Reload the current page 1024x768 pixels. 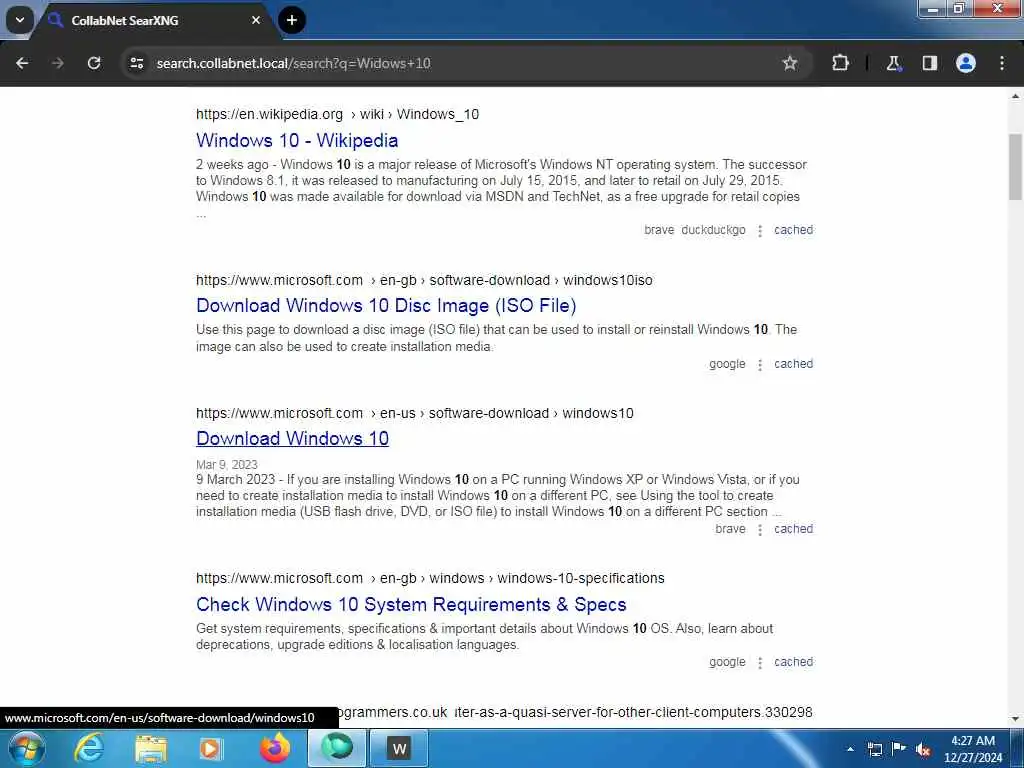pos(94,63)
